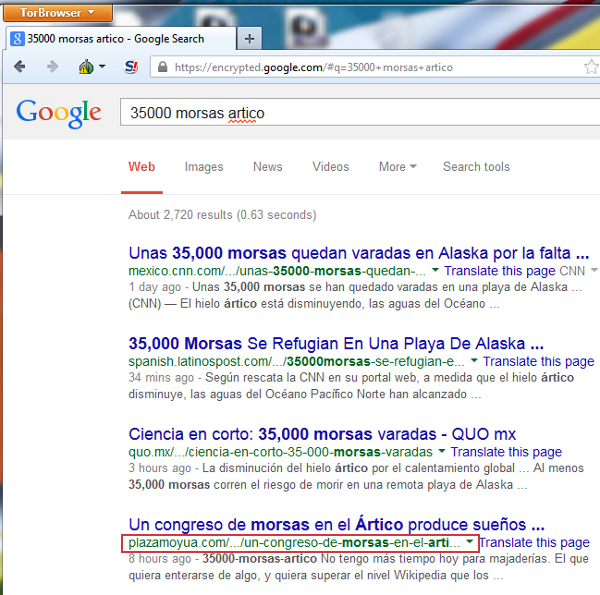Switch to the Images search tab
600x595 pixels.
point(204,167)
